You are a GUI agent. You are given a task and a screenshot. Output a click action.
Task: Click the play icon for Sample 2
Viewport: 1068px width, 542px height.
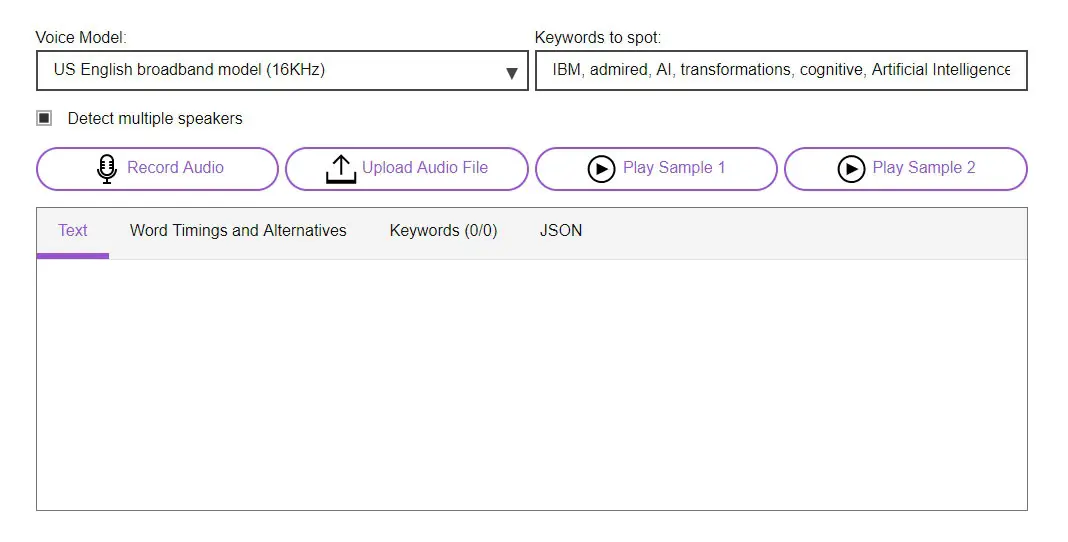click(x=851, y=169)
